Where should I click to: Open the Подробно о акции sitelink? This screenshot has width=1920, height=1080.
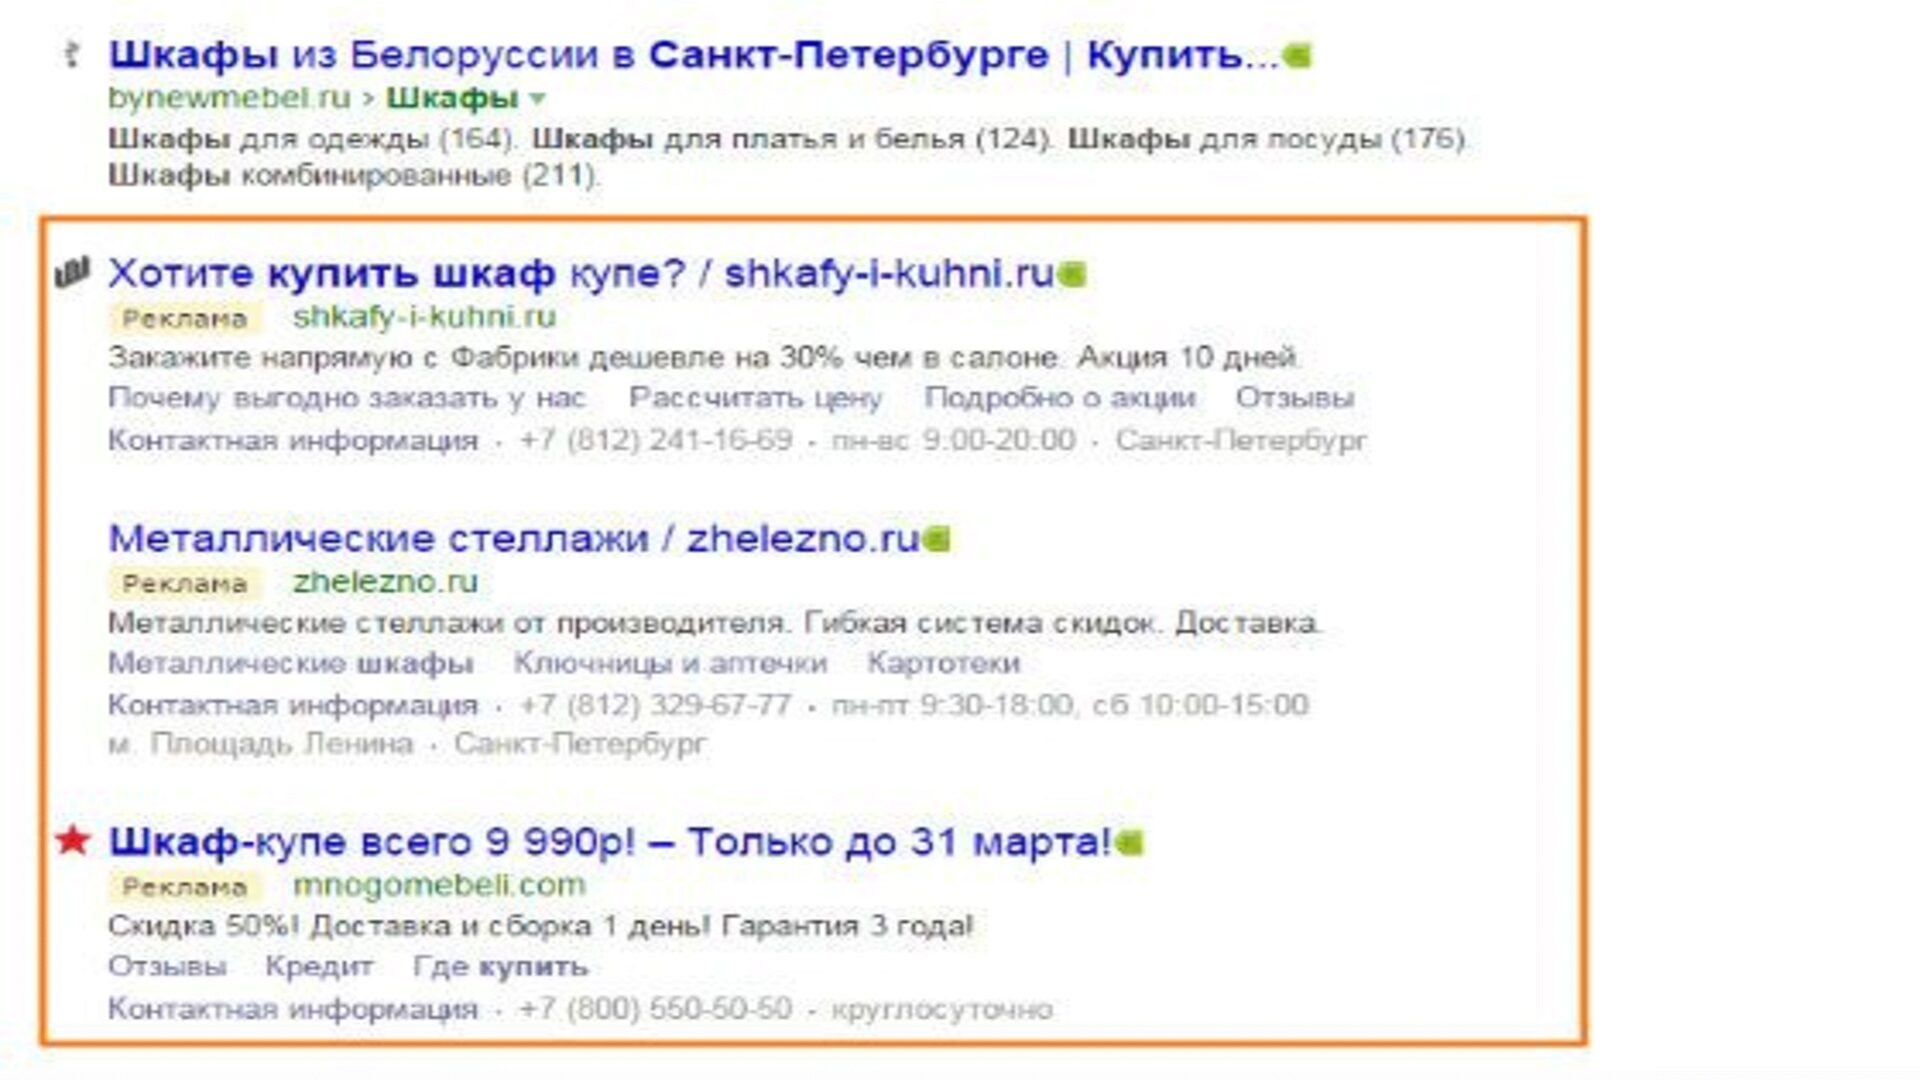(x=1060, y=398)
